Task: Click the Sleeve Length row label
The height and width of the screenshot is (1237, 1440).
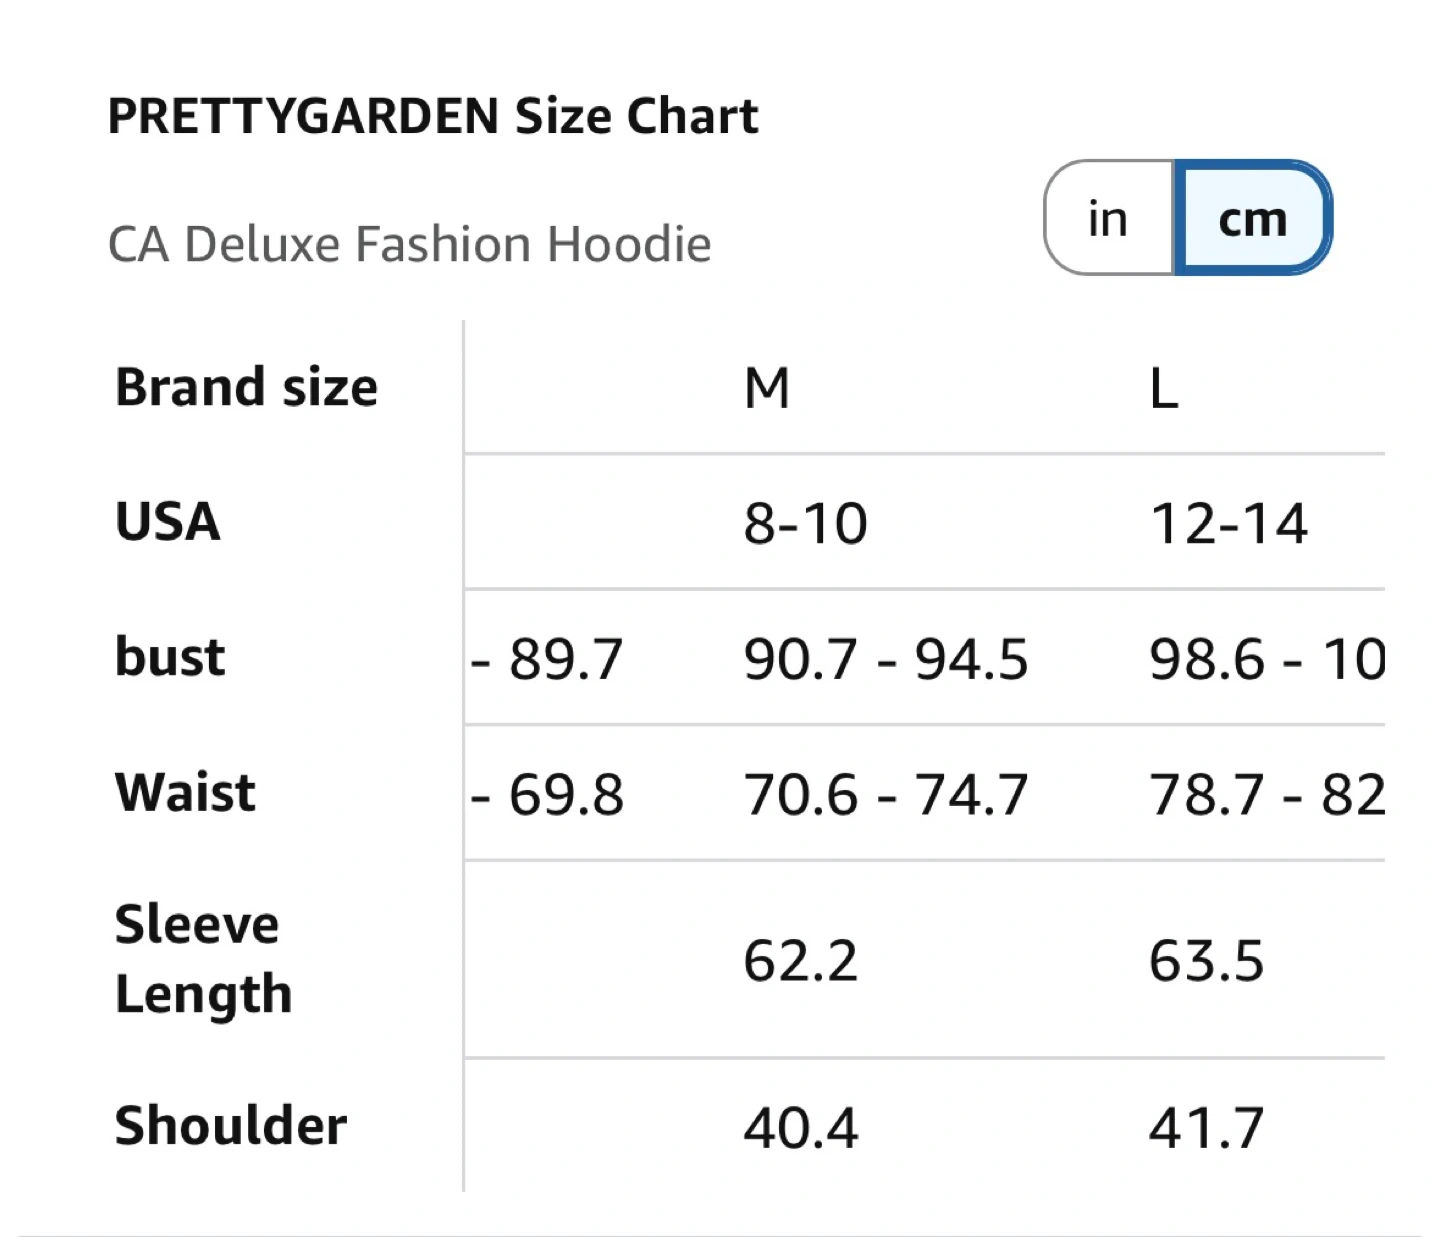Action: click(203, 958)
